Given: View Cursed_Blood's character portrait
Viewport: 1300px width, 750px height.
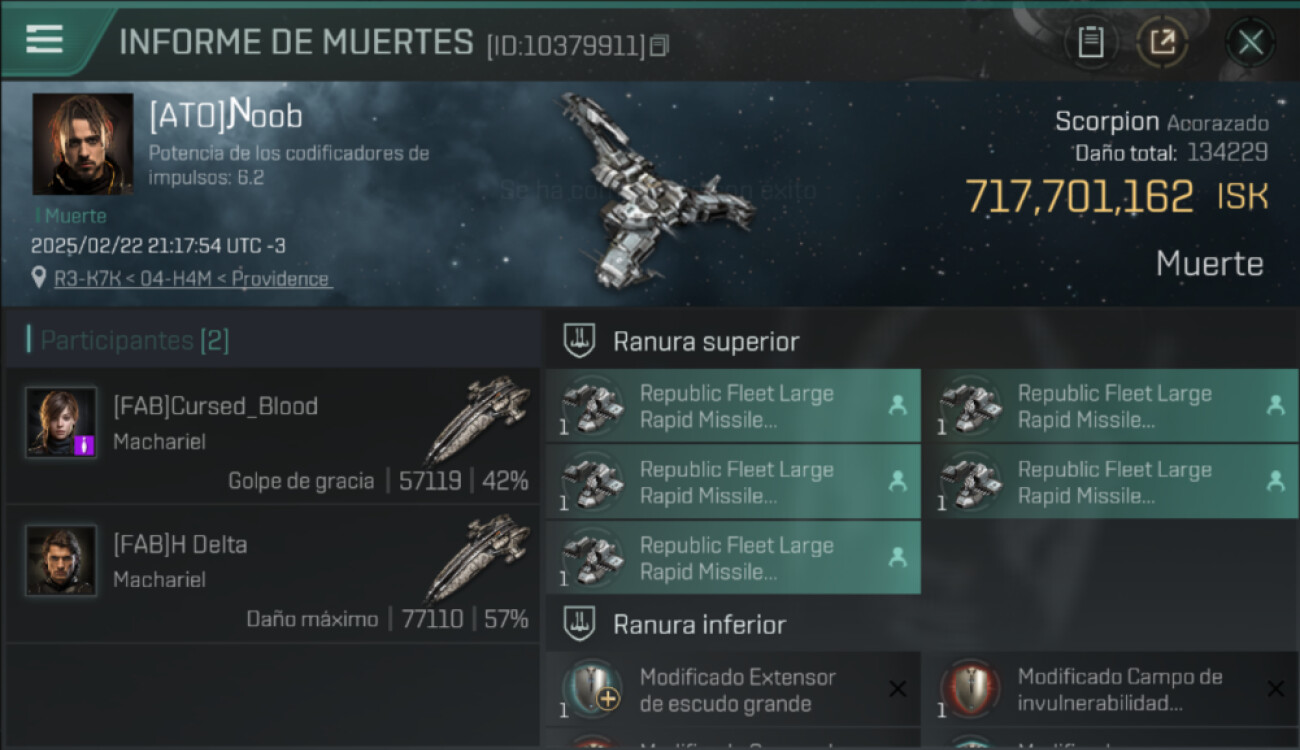Looking at the screenshot, I should click(x=61, y=422).
